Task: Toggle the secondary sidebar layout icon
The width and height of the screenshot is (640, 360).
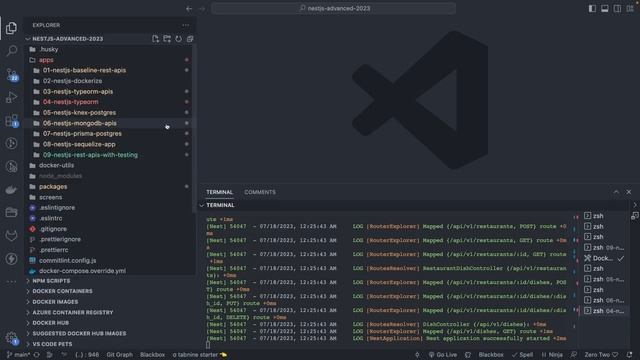Action: [618, 9]
